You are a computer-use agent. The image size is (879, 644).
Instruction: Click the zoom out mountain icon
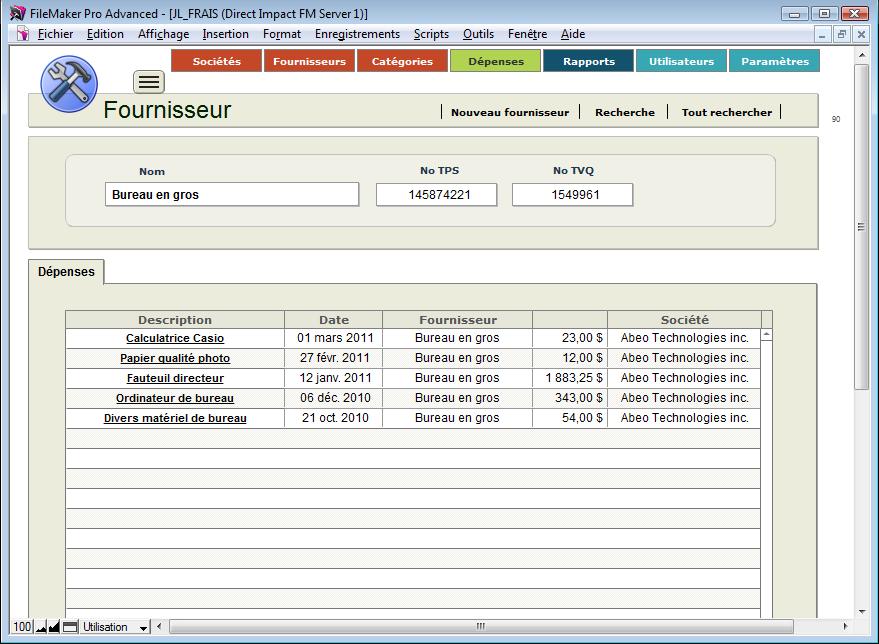click(x=41, y=627)
